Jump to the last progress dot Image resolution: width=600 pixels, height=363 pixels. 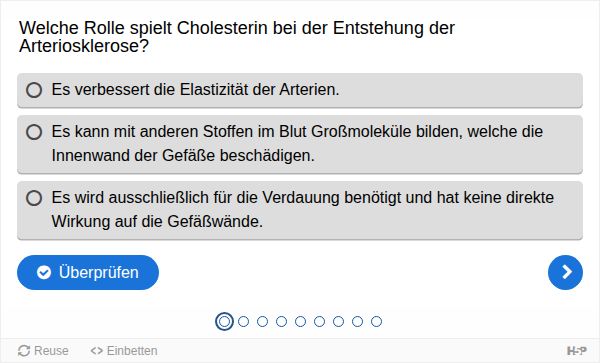pos(377,321)
